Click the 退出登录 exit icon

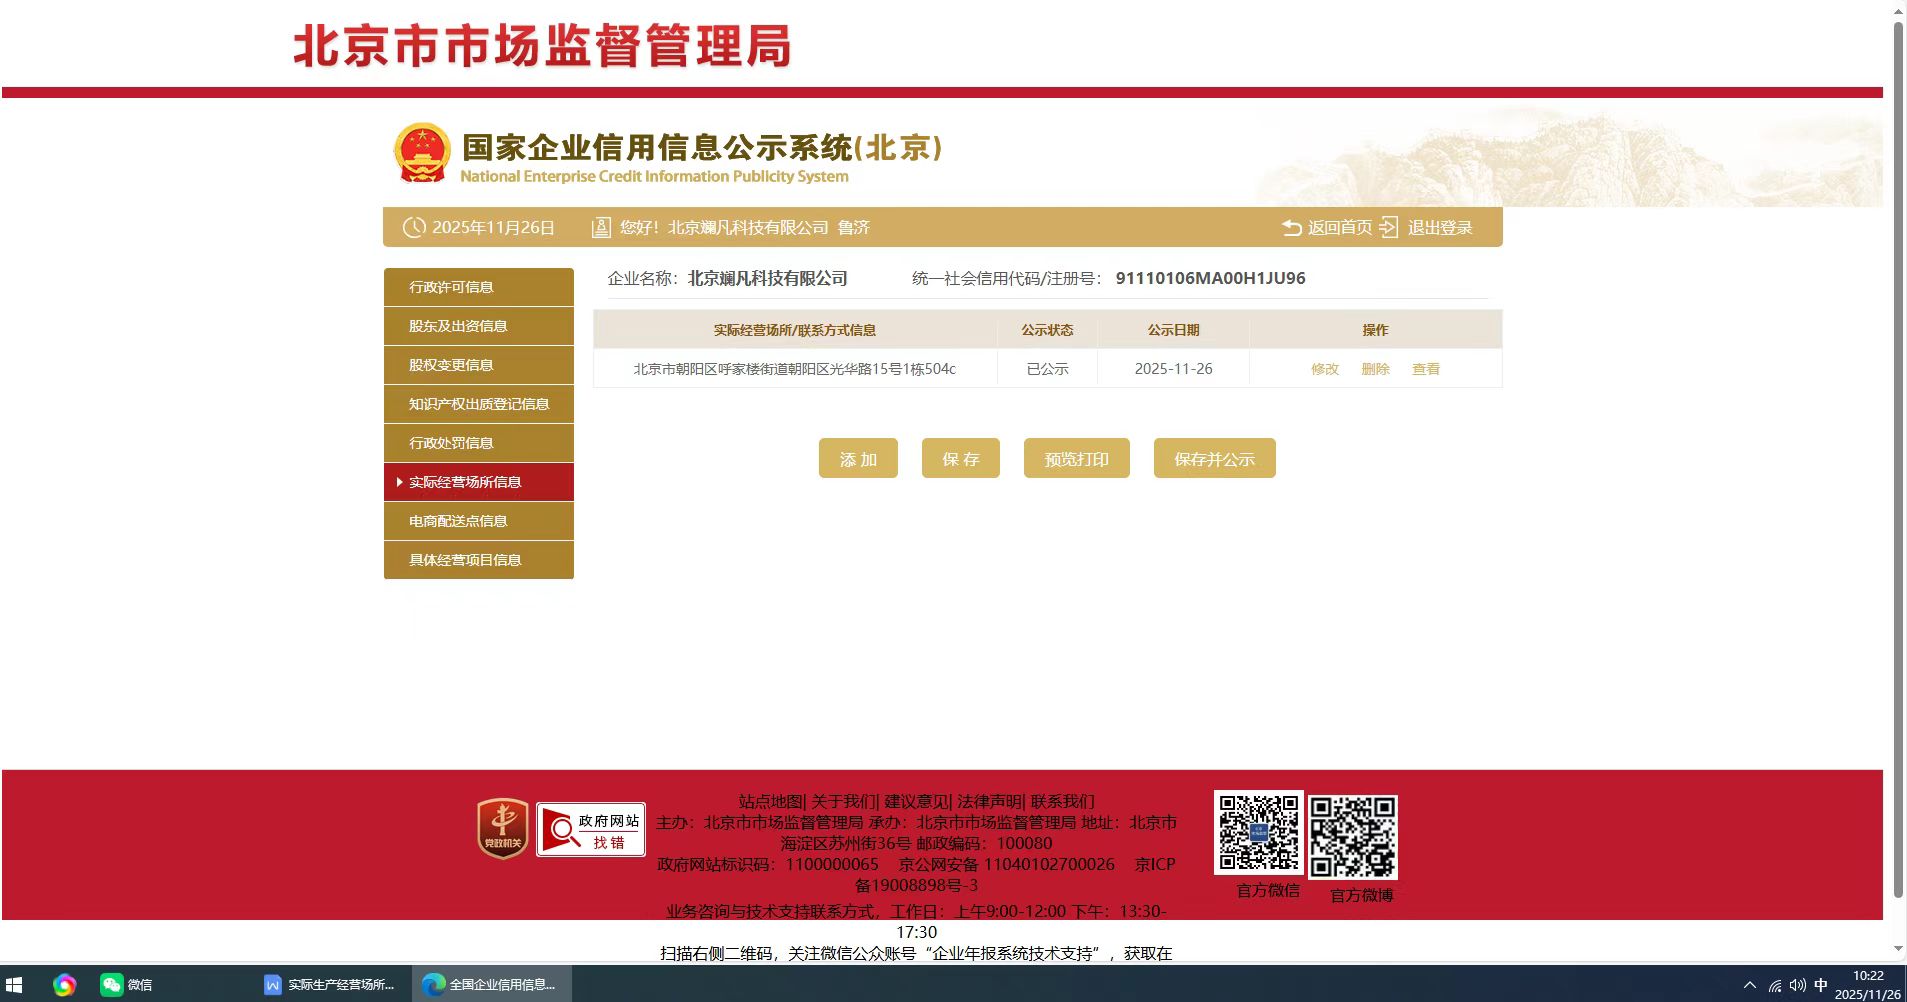pyautogui.click(x=1389, y=228)
